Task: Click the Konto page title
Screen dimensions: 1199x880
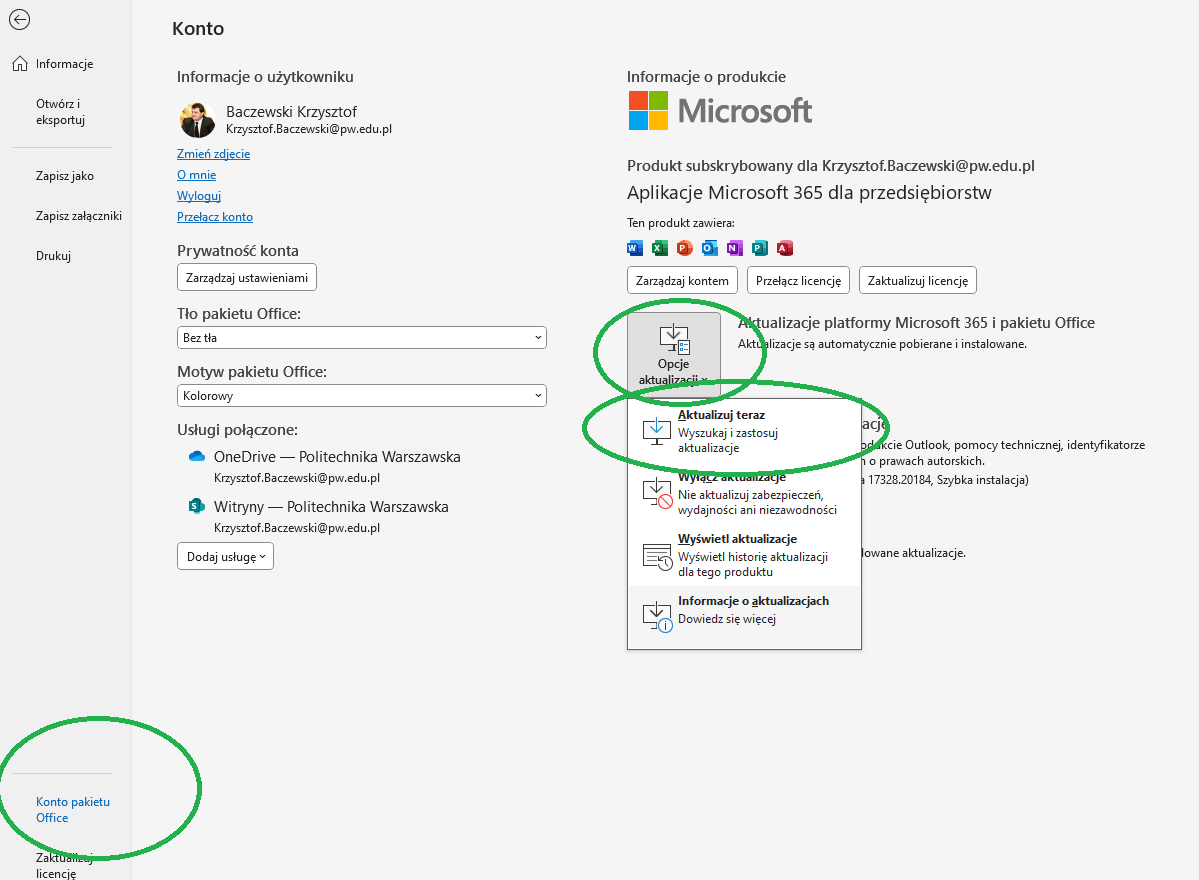Action: (198, 28)
